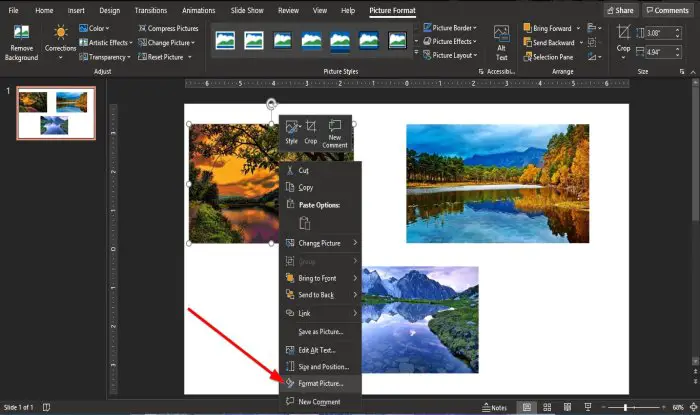Select Save as Picture in the context menu
The height and width of the screenshot is (415, 700).
pyautogui.click(x=320, y=331)
